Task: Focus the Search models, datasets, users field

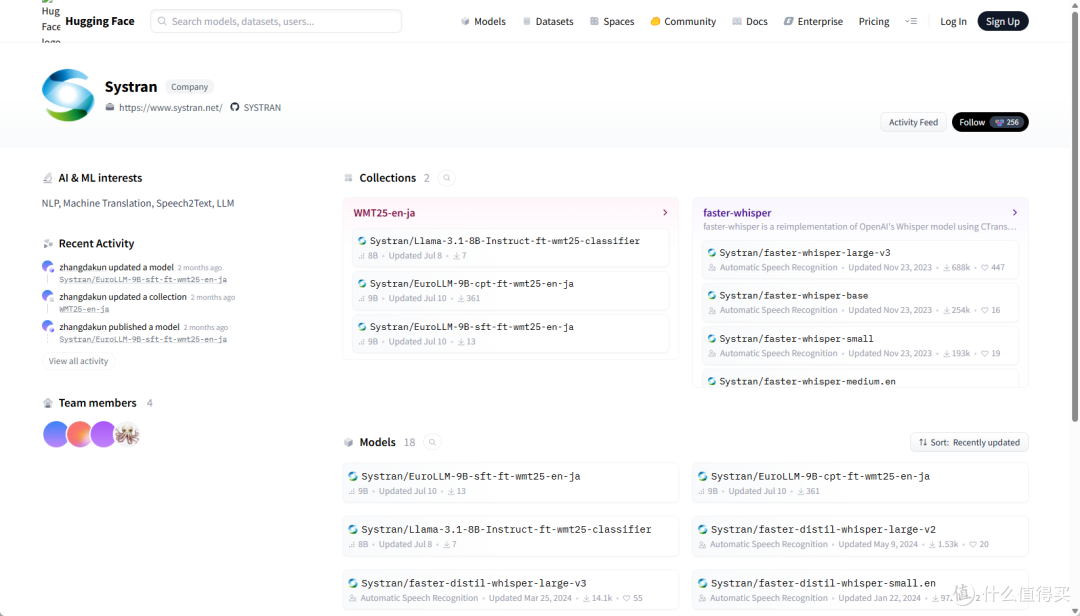Action: pos(276,21)
